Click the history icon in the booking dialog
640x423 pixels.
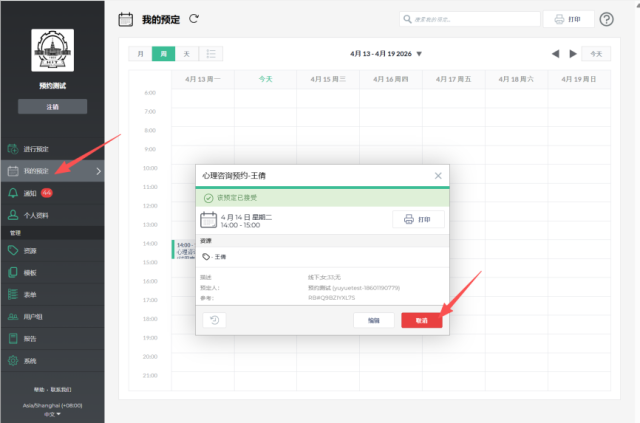[x=215, y=320]
